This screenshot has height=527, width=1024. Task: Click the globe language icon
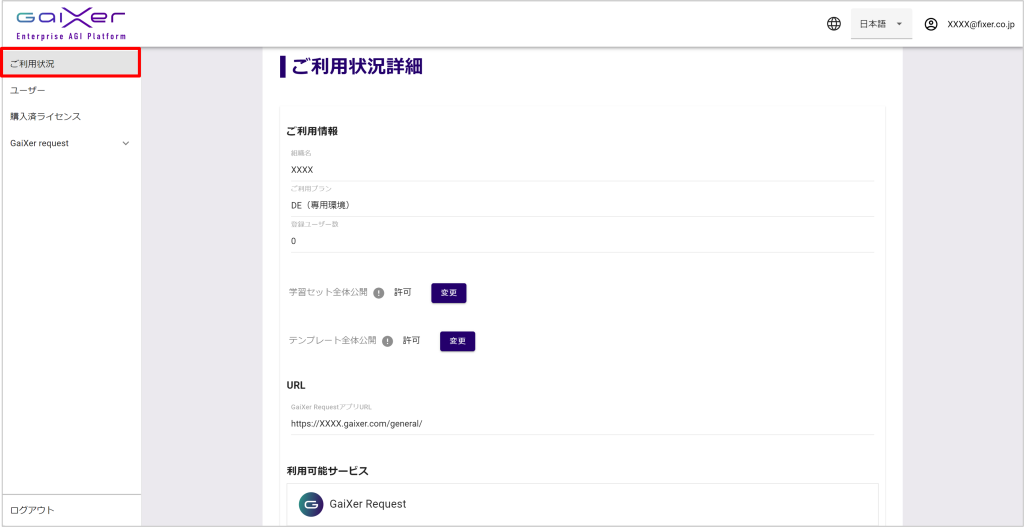click(834, 24)
